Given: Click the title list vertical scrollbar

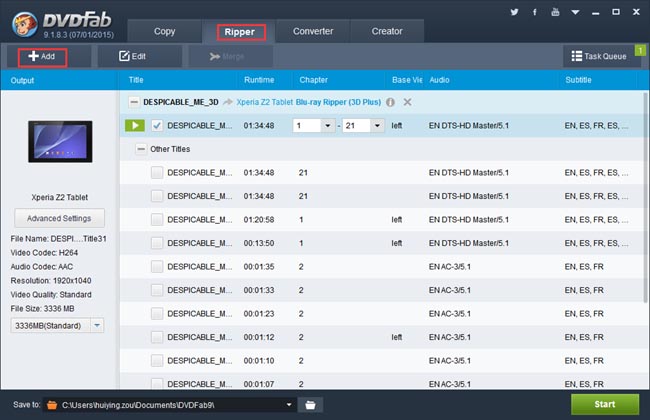Looking at the screenshot, I should coord(645,198).
